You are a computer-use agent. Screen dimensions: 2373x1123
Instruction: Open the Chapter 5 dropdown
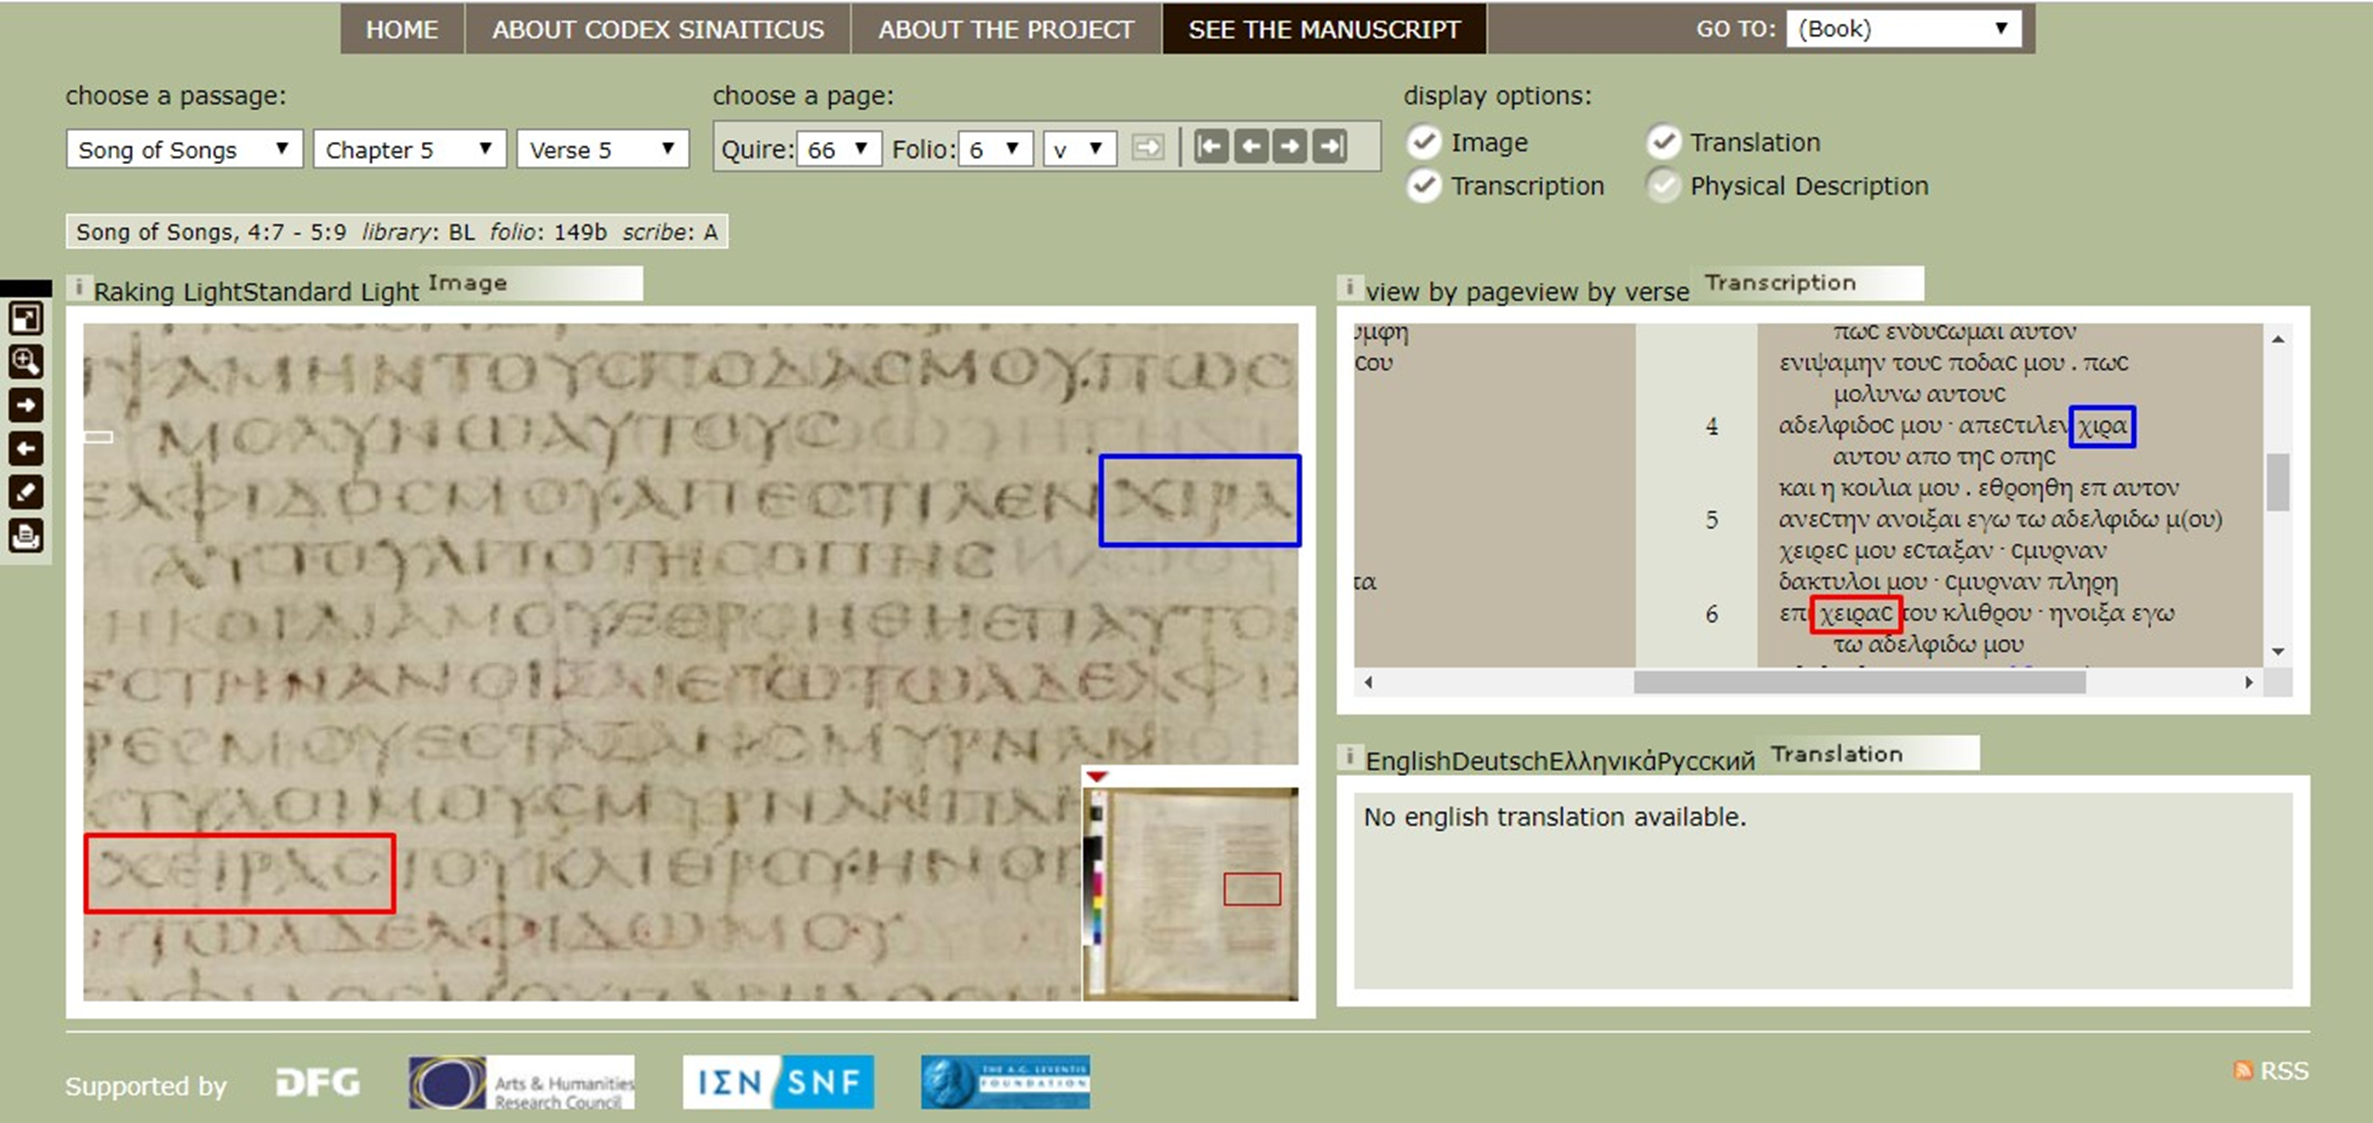[409, 149]
